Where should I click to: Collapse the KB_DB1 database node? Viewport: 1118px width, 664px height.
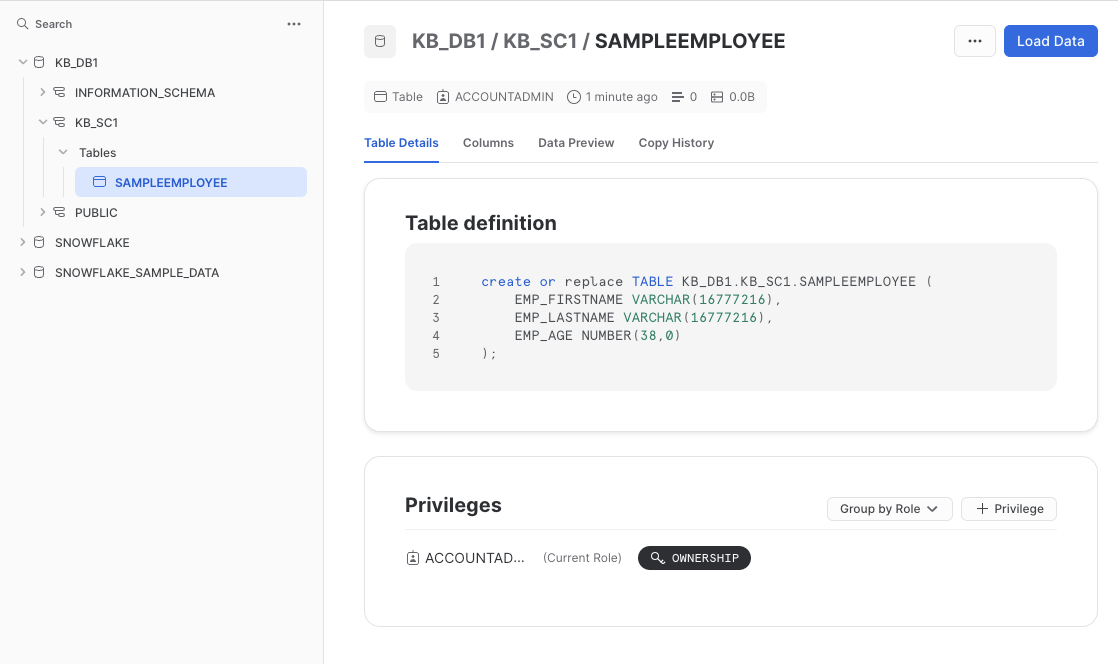point(23,63)
